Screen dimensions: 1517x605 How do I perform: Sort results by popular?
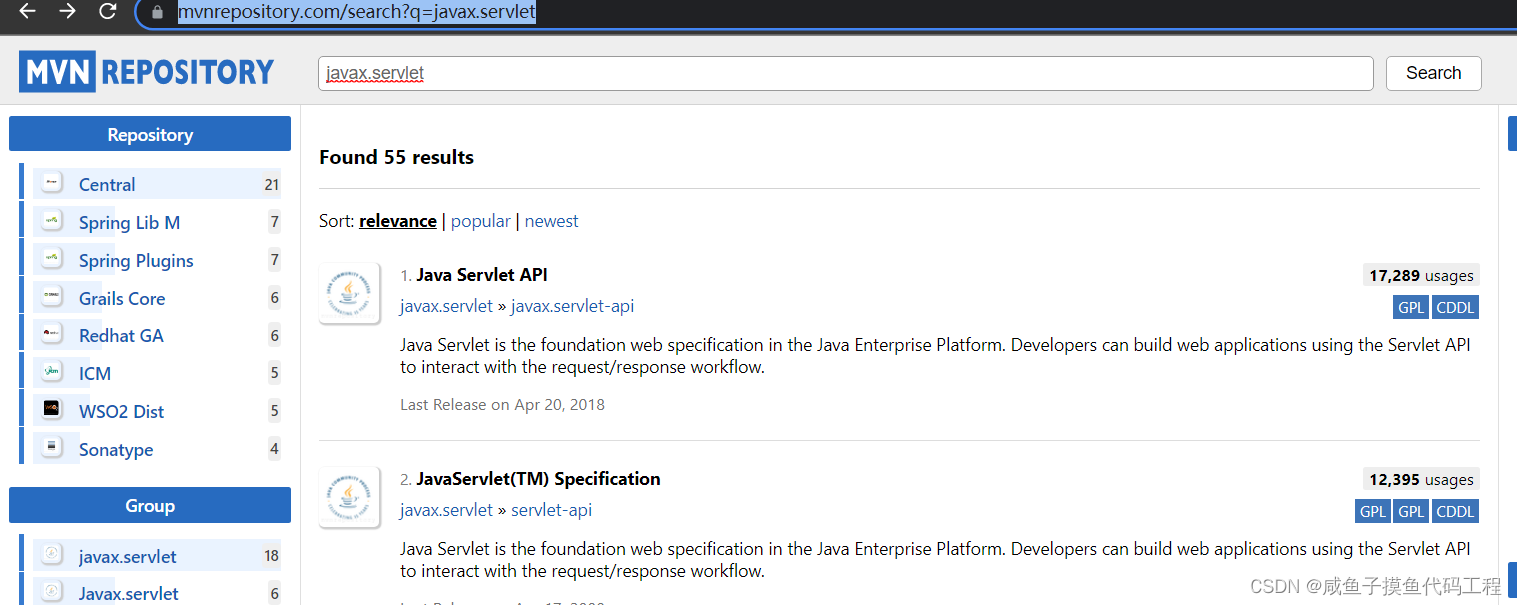coord(481,221)
